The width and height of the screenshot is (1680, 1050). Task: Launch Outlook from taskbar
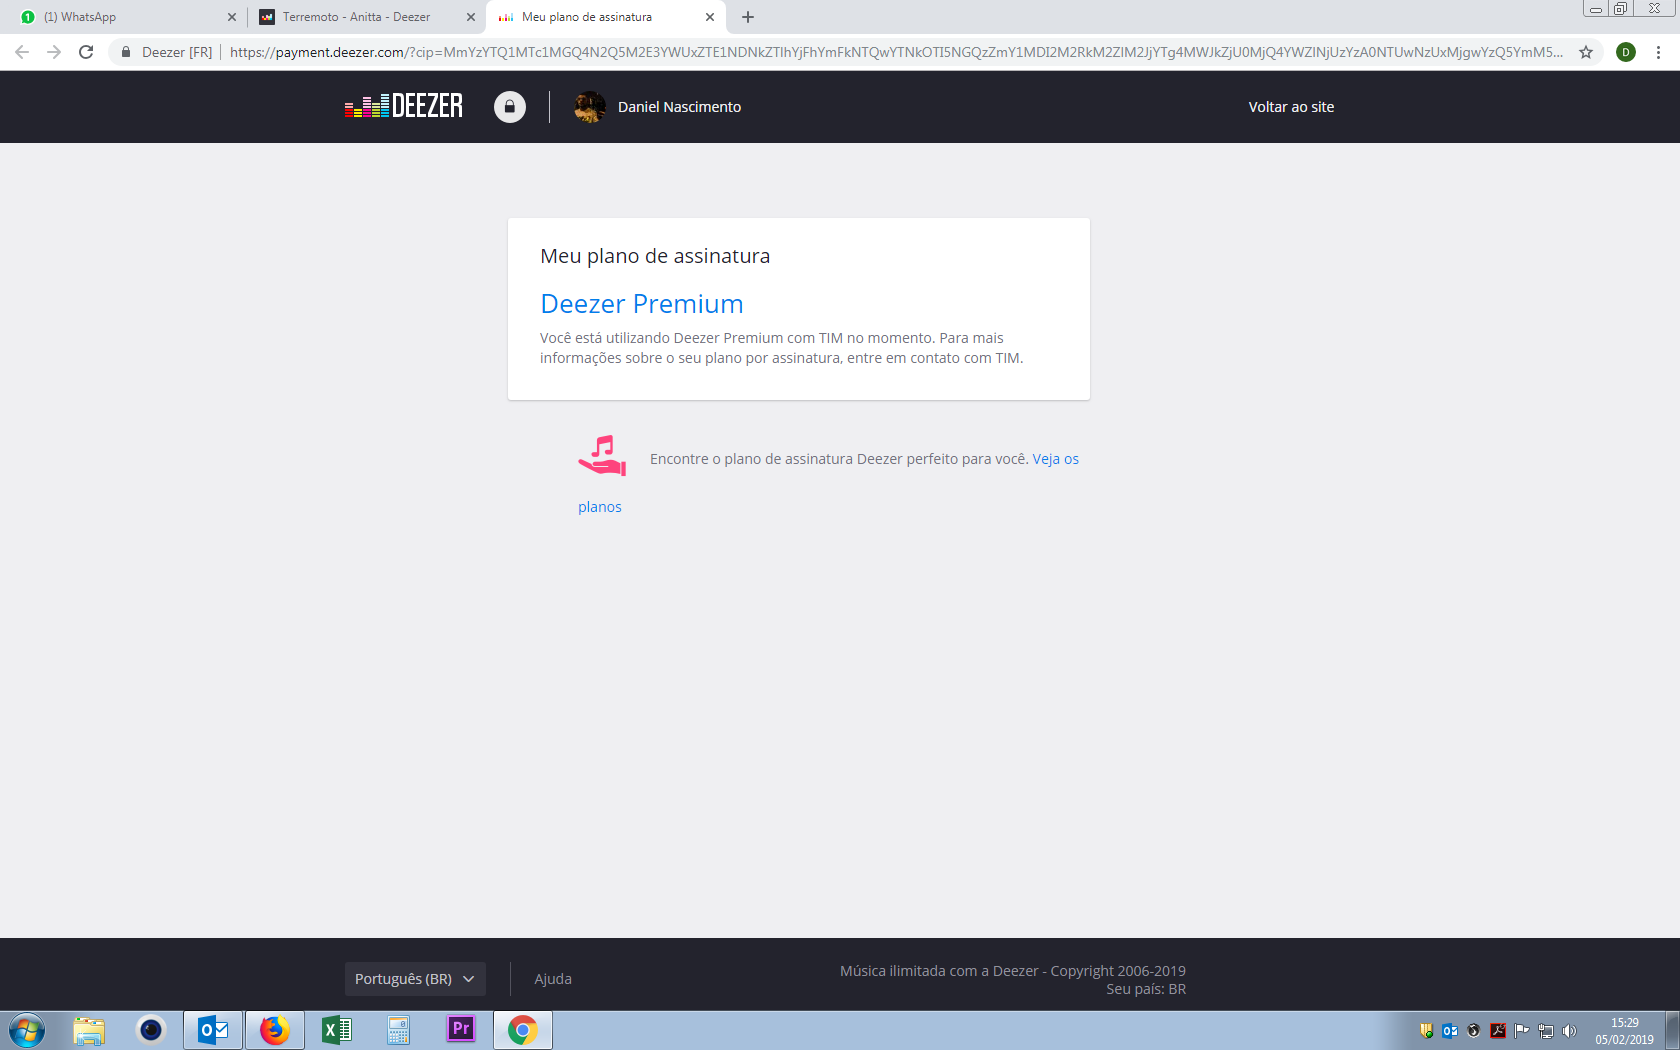pyautogui.click(x=213, y=1030)
